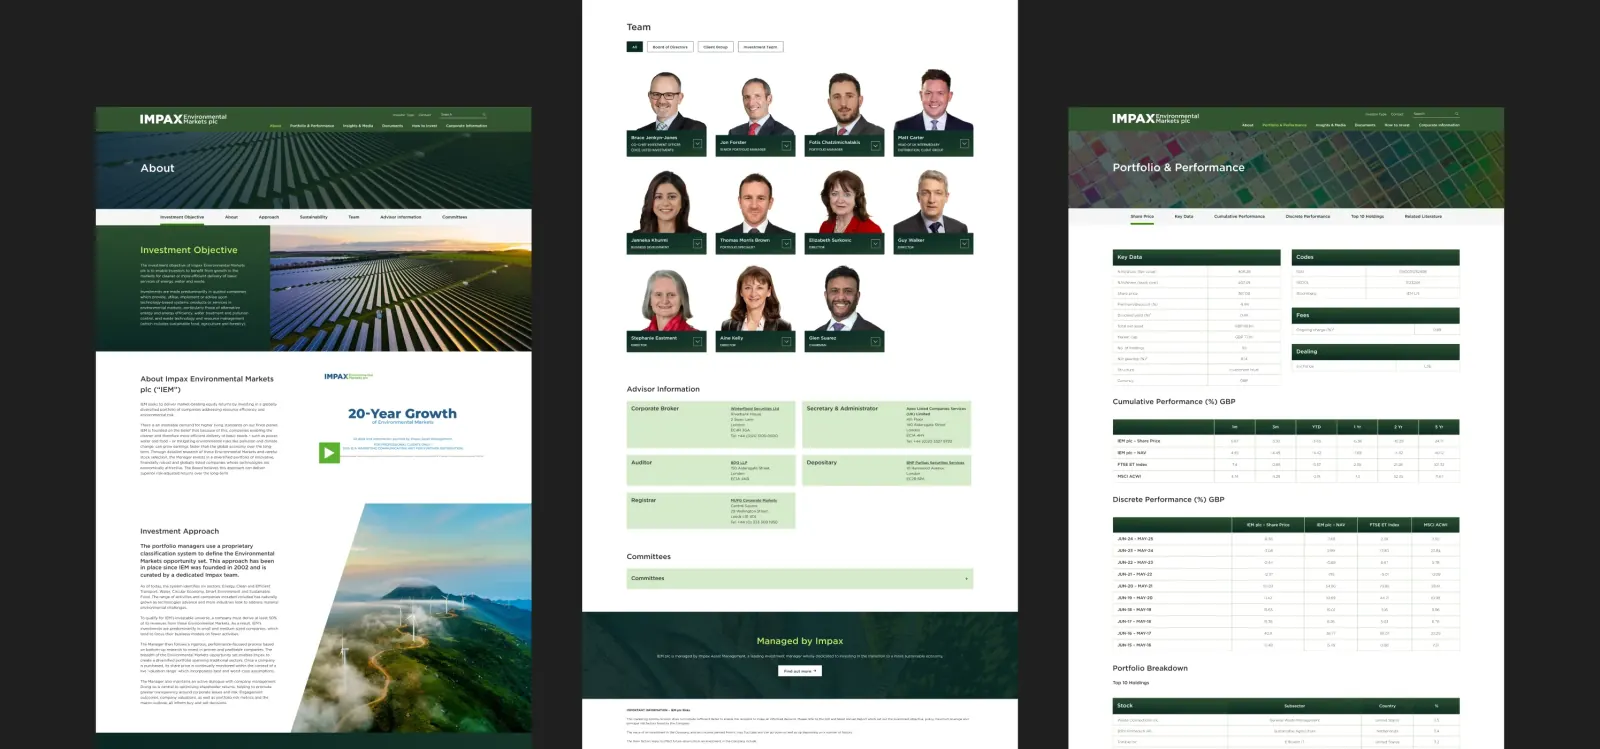Select the Team sub-tab on the About page
Image resolution: width=1600 pixels, height=749 pixels.
point(354,217)
